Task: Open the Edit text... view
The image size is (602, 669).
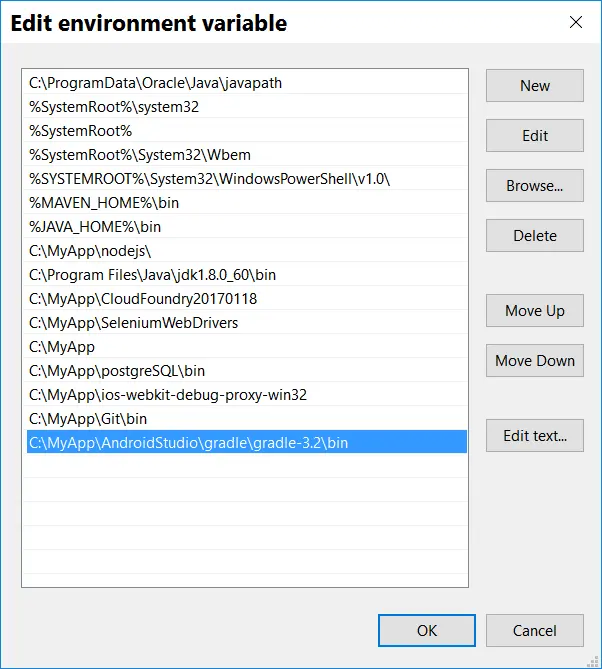Action: [535, 436]
